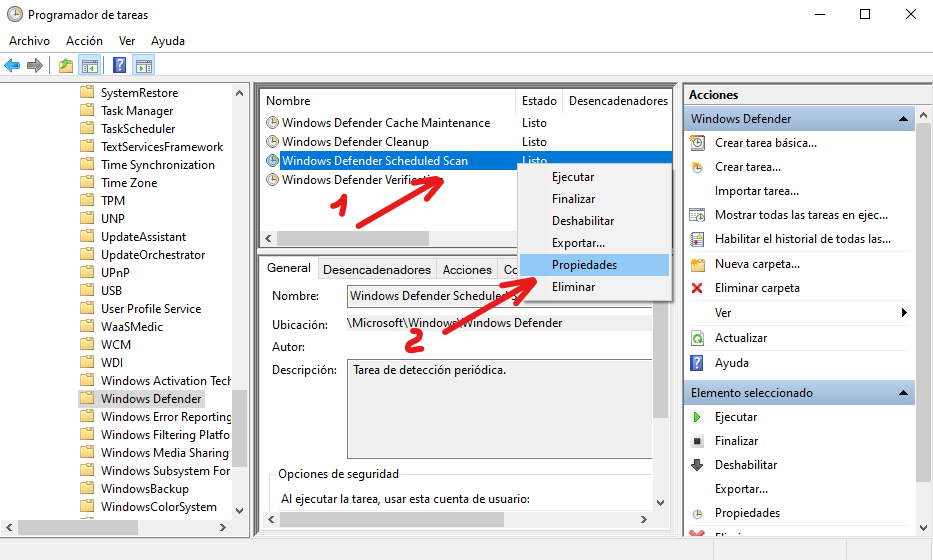Select the Windows Defender Scheduled Scan task

(375, 161)
